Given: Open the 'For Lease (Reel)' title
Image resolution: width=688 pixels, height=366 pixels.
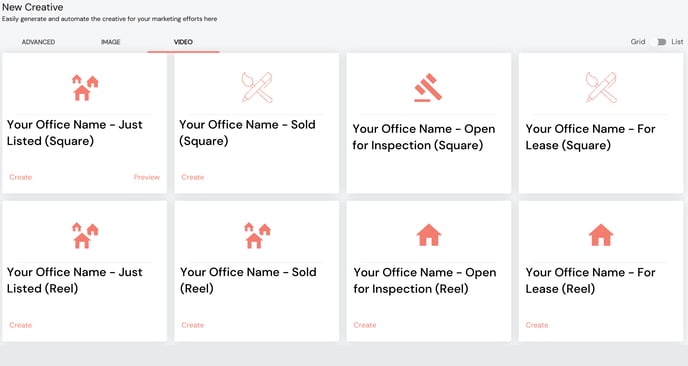Looking at the screenshot, I should click(x=590, y=280).
